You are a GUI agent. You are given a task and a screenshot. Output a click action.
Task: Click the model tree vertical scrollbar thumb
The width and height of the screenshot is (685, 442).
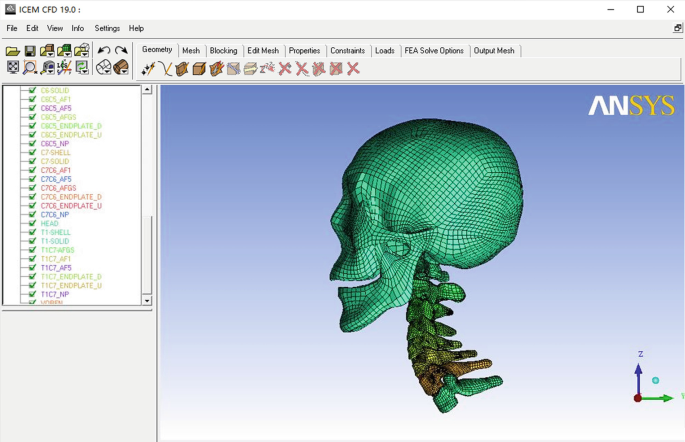pyautogui.click(x=147, y=255)
